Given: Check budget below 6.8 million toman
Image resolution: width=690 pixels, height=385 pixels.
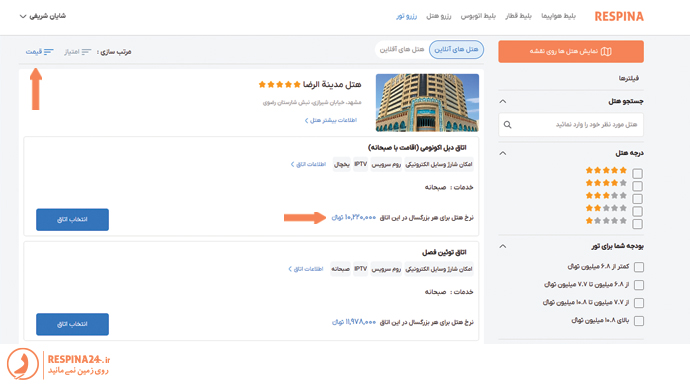Looking at the screenshot, I should pos(639,267).
